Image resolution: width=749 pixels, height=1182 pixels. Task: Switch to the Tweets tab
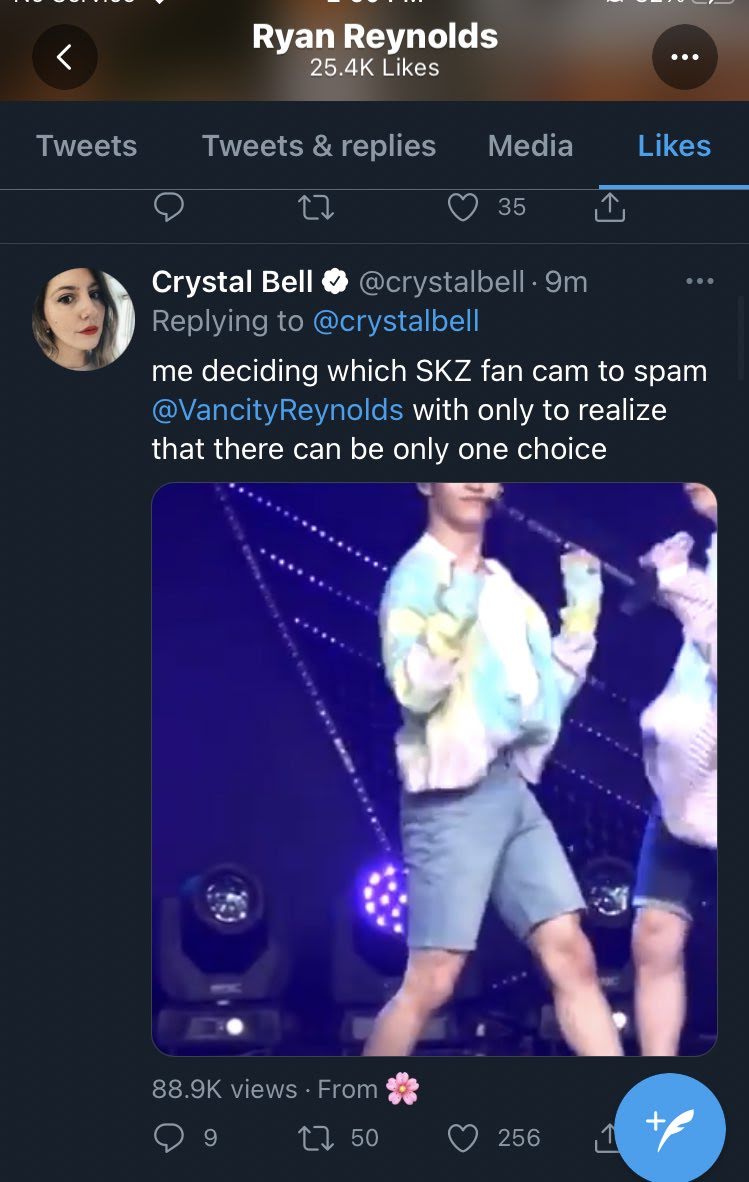(x=87, y=146)
